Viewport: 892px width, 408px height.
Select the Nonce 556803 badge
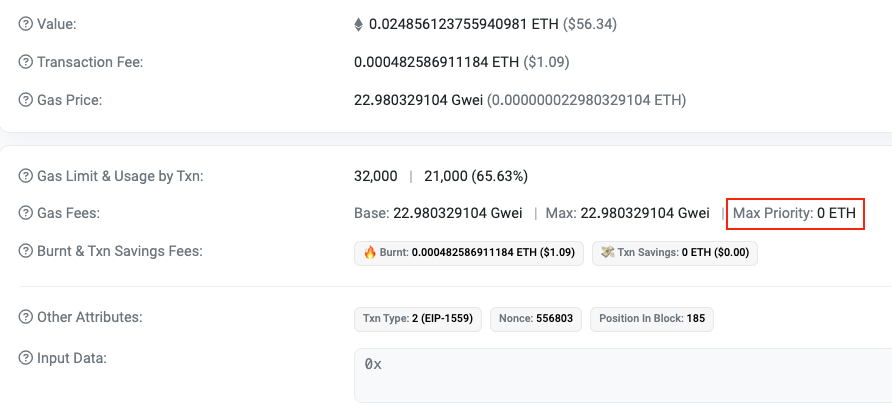536,319
